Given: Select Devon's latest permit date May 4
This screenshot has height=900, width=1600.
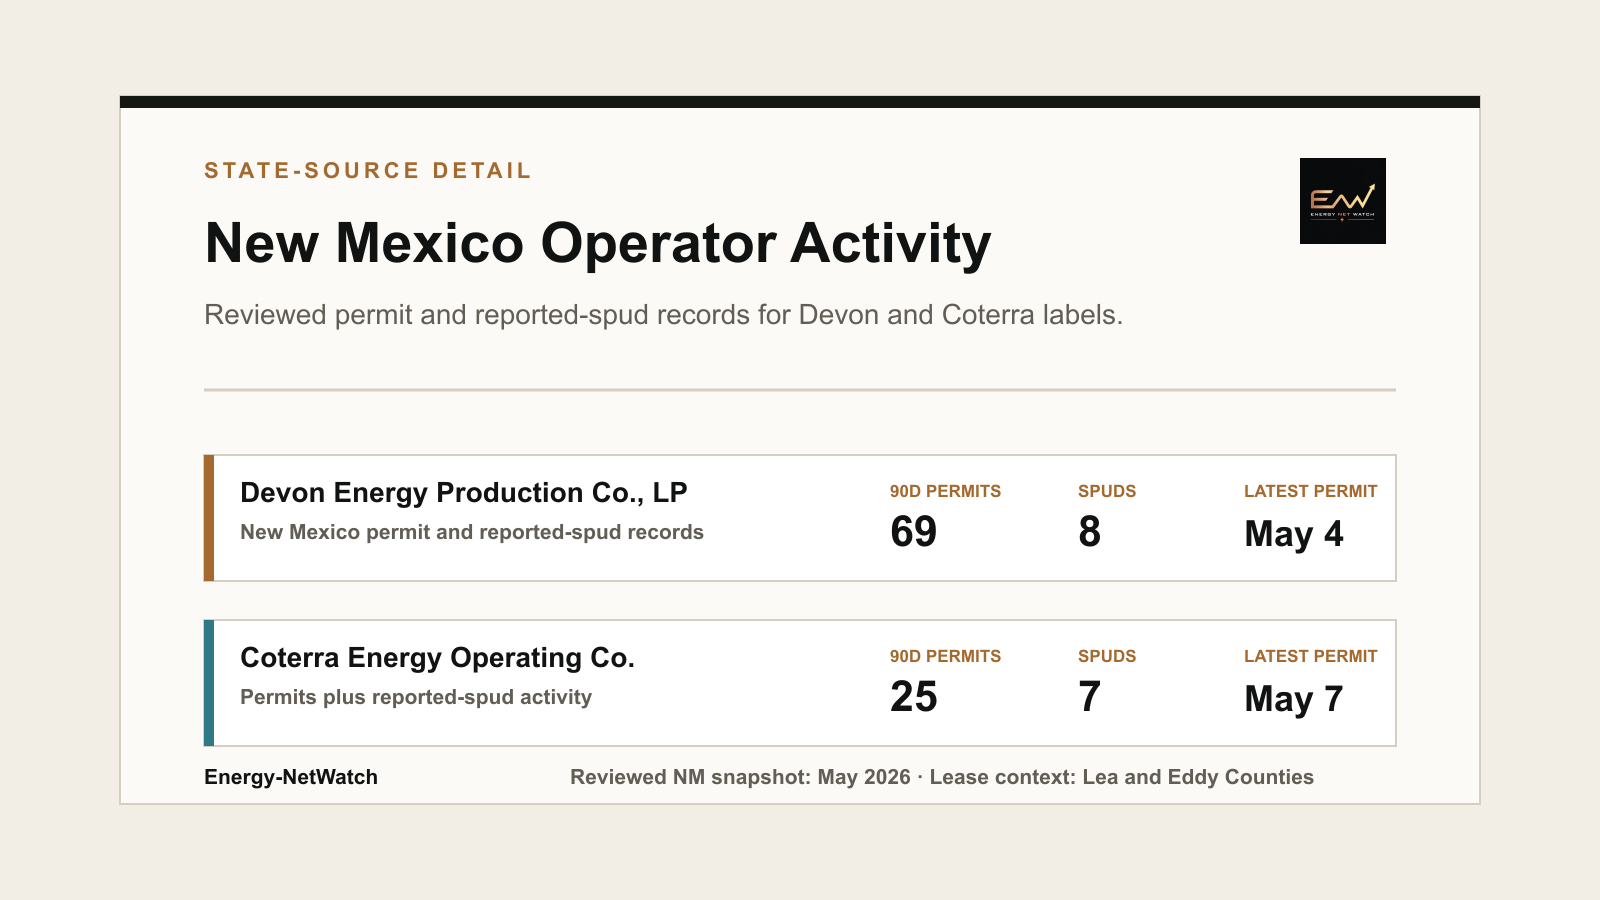Looking at the screenshot, I should [x=1294, y=534].
